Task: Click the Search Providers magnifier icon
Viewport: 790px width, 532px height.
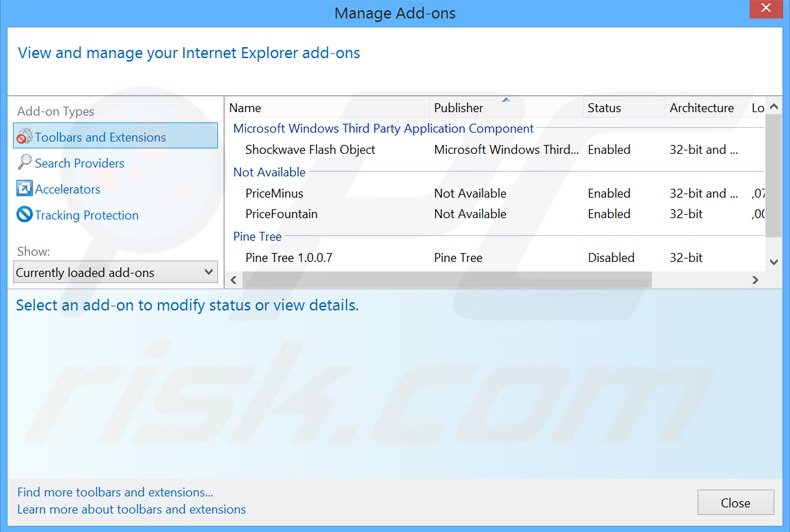Action: click(25, 162)
